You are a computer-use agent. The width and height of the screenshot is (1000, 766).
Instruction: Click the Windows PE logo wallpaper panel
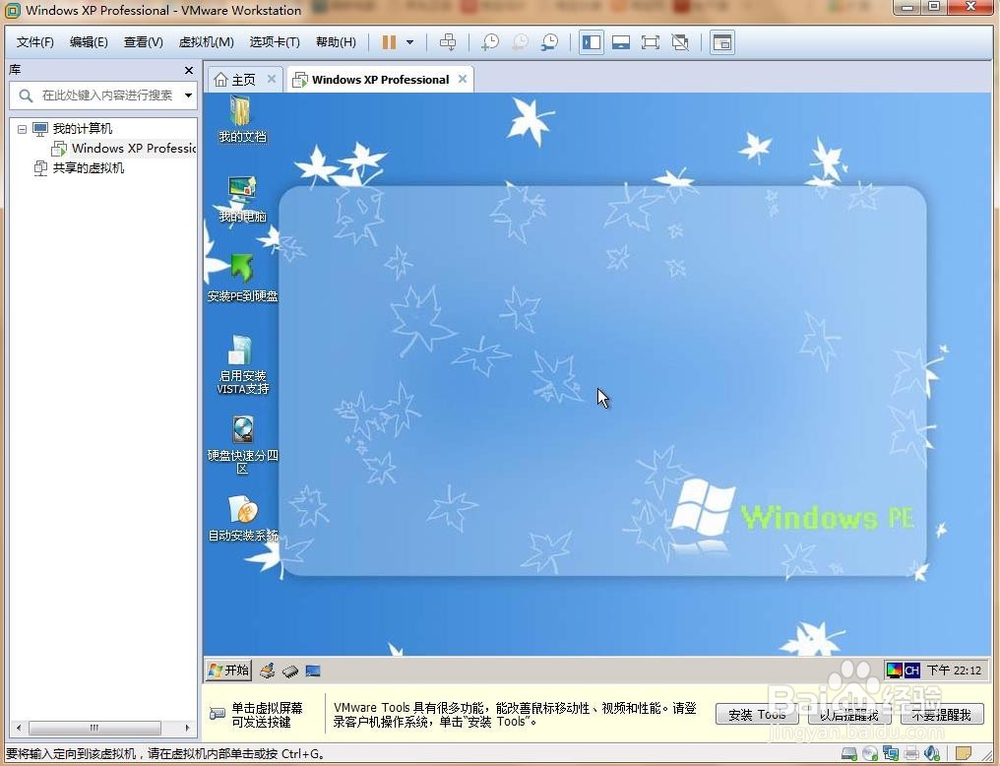pyautogui.click(x=602, y=381)
